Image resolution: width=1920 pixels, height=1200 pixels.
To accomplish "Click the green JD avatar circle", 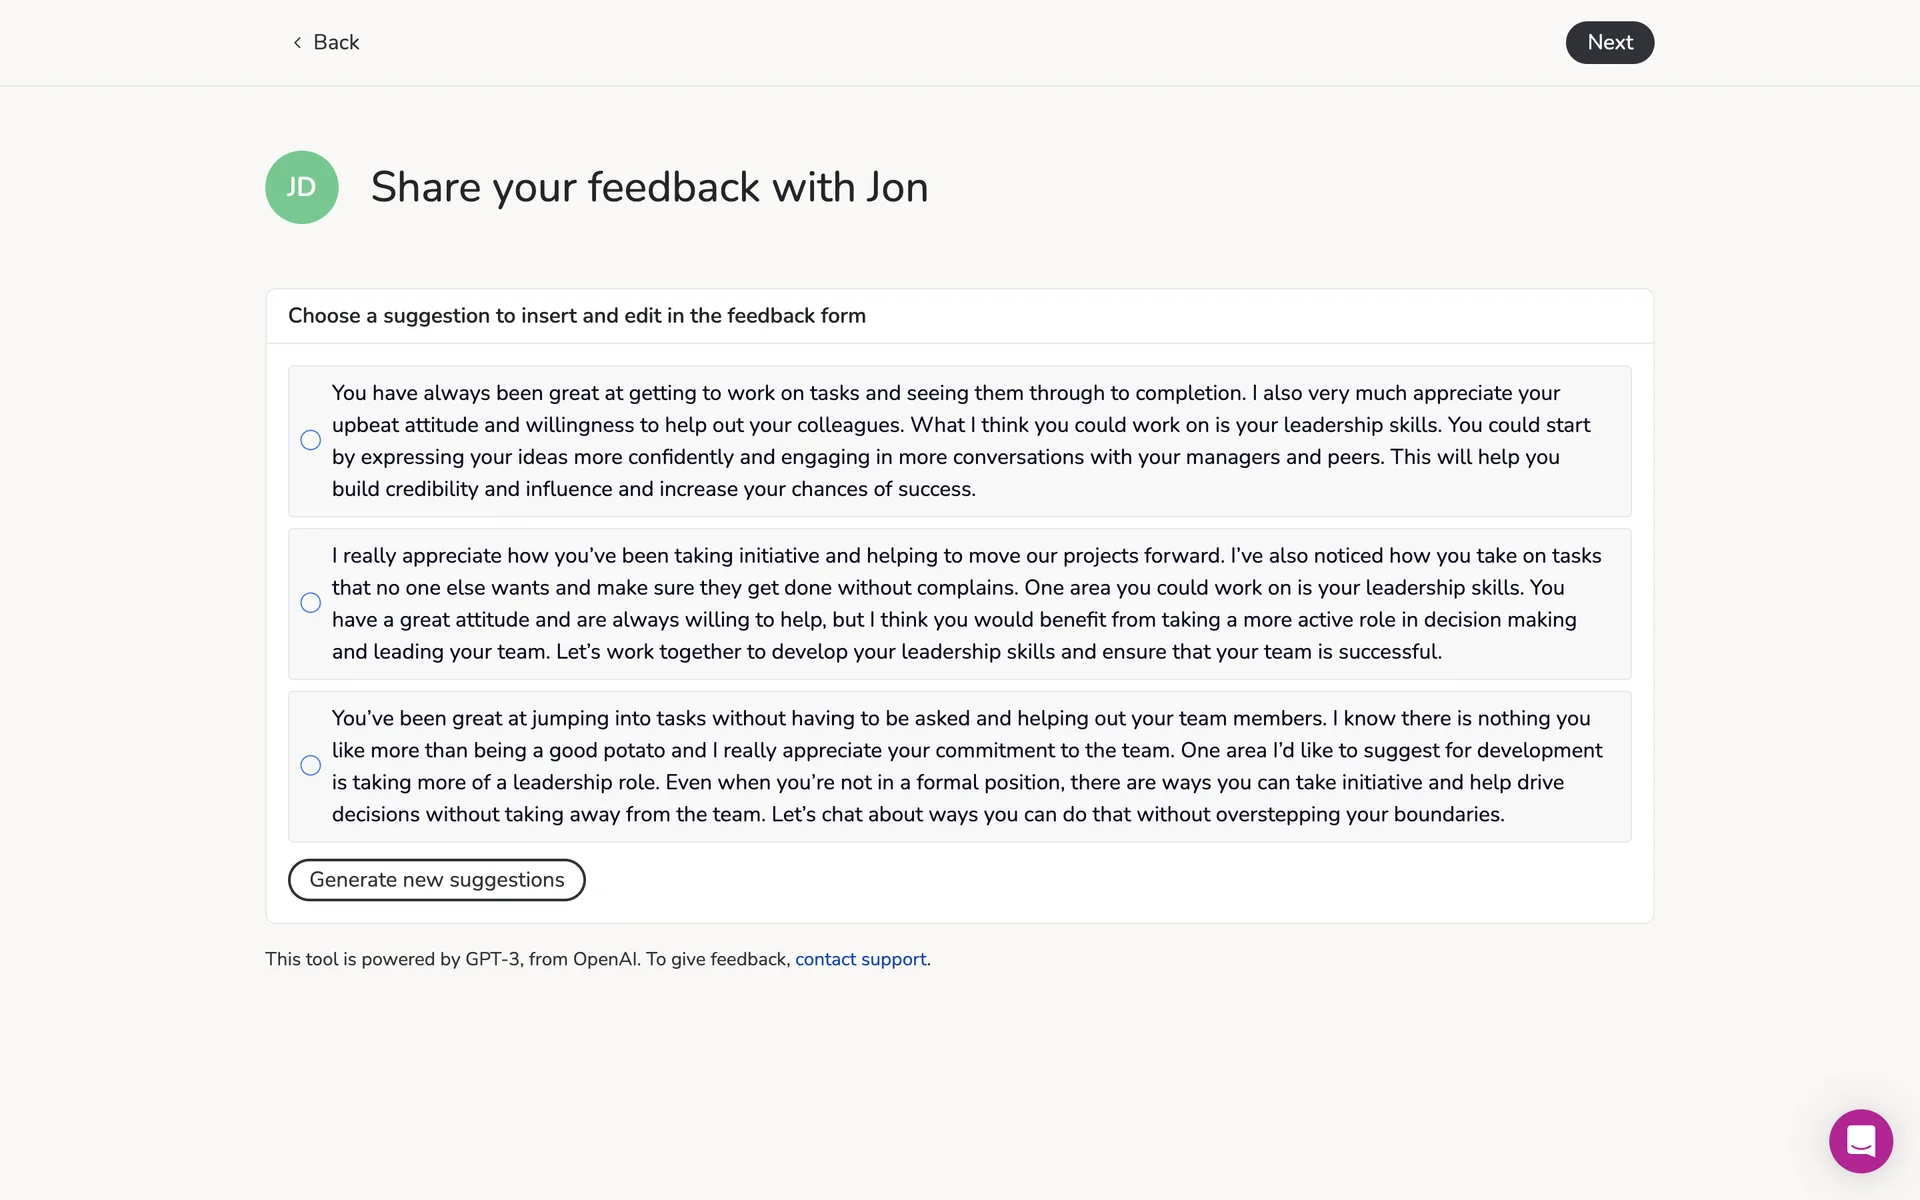I will (x=301, y=187).
